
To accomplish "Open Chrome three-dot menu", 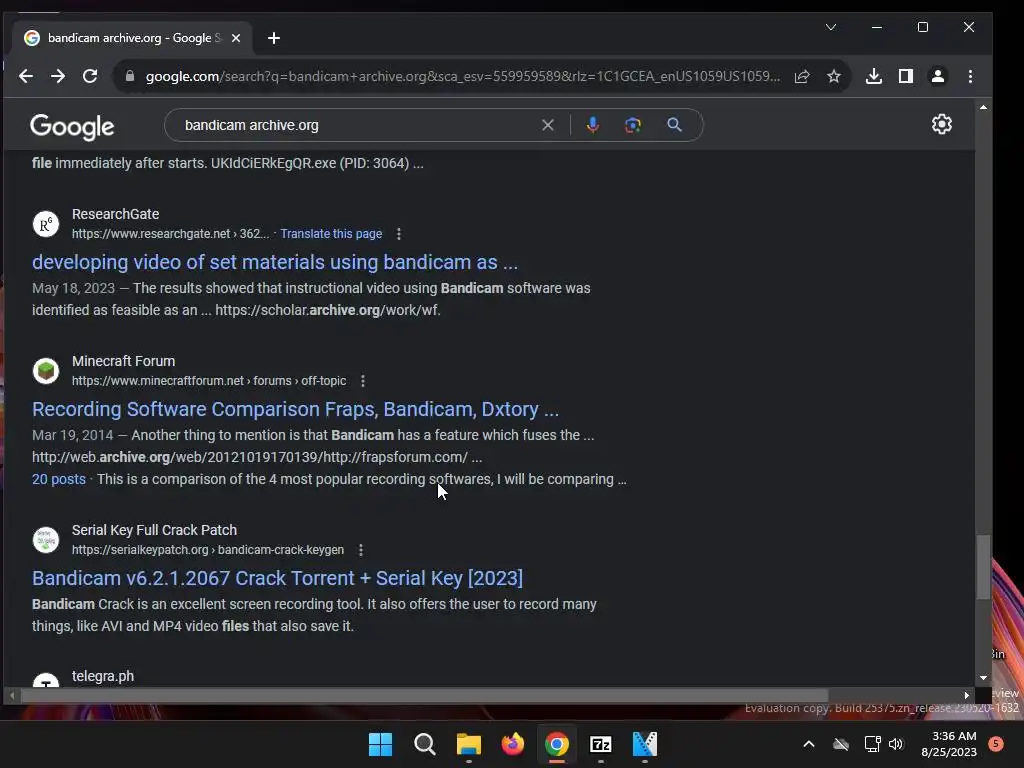I will [x=970, y=76].
